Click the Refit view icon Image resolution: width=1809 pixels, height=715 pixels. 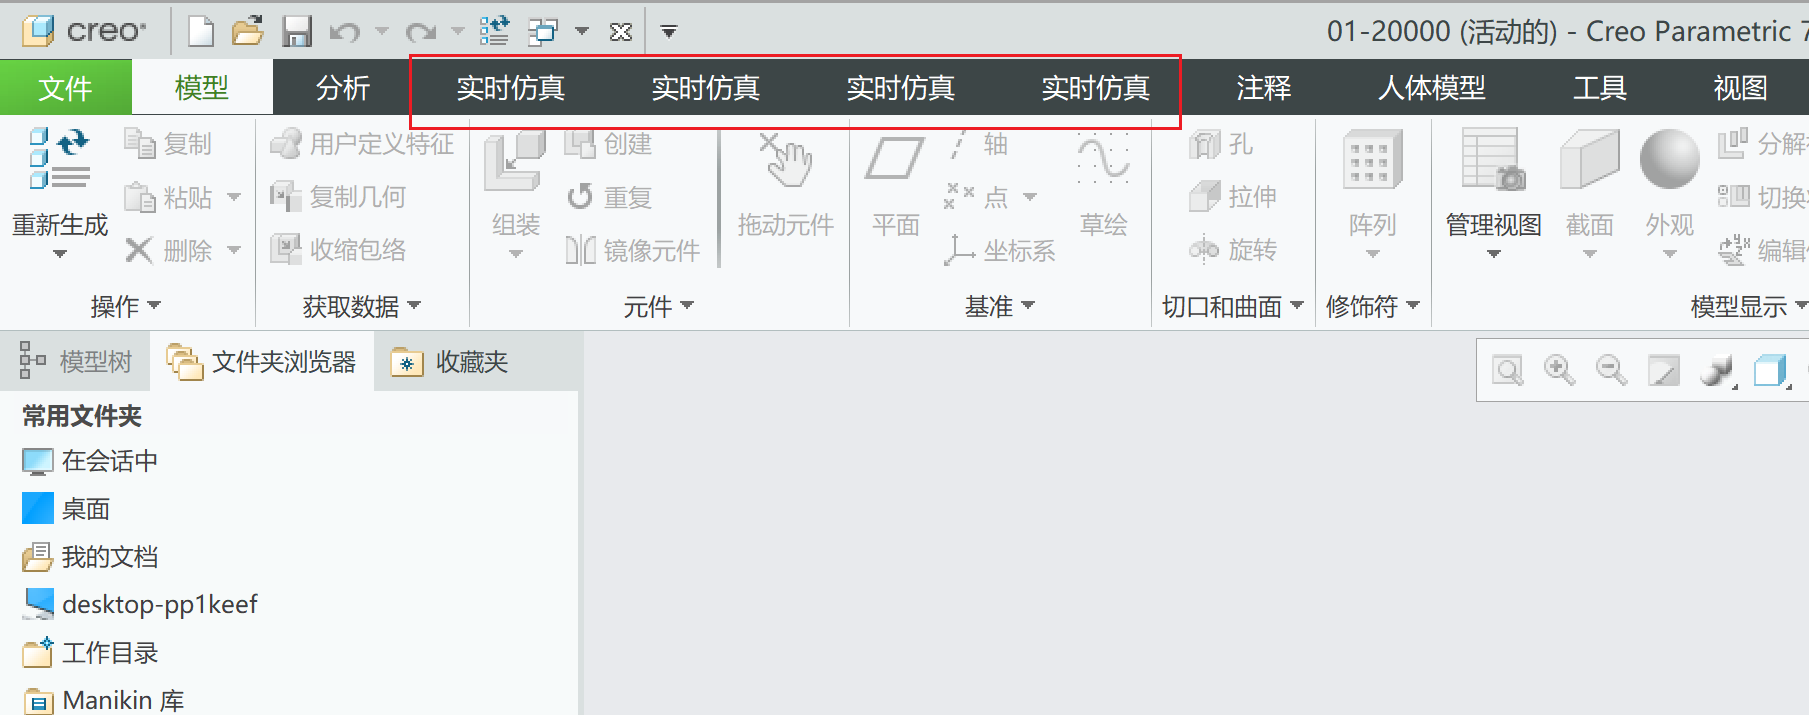pyautogui.click(x=1507, y=371)
